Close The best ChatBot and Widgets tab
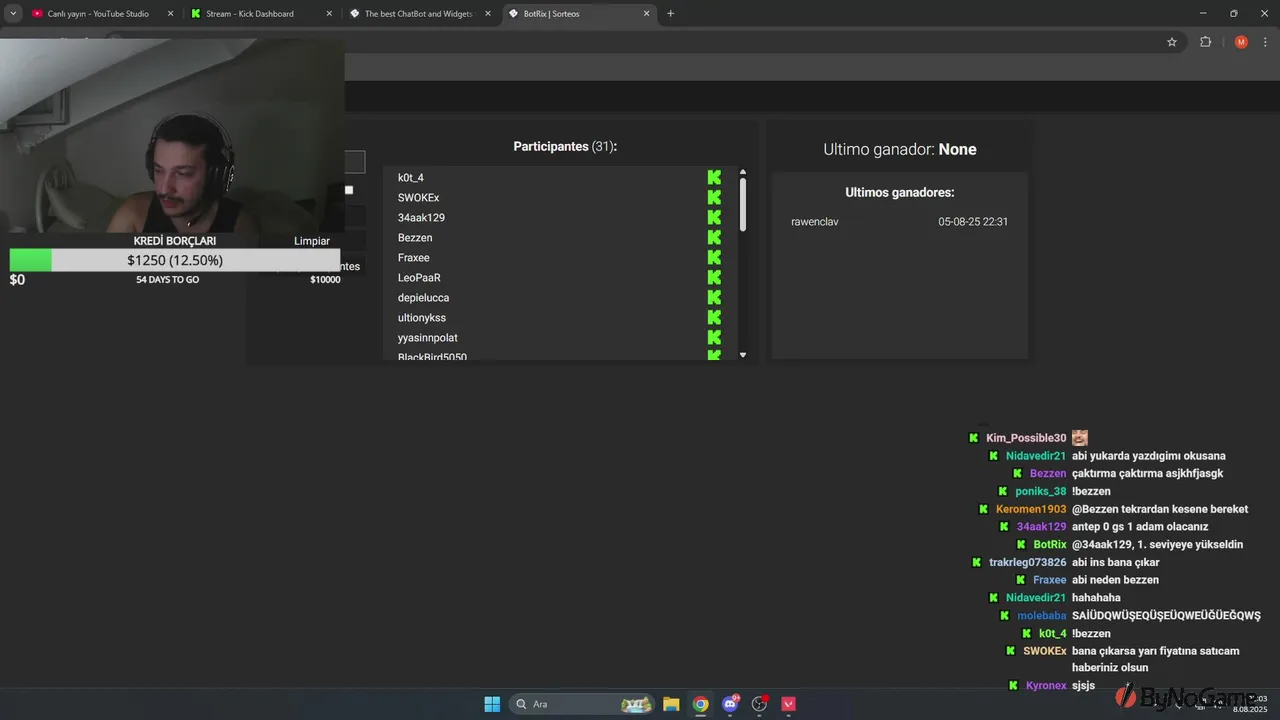The image size is (1280, 720). 488,14
